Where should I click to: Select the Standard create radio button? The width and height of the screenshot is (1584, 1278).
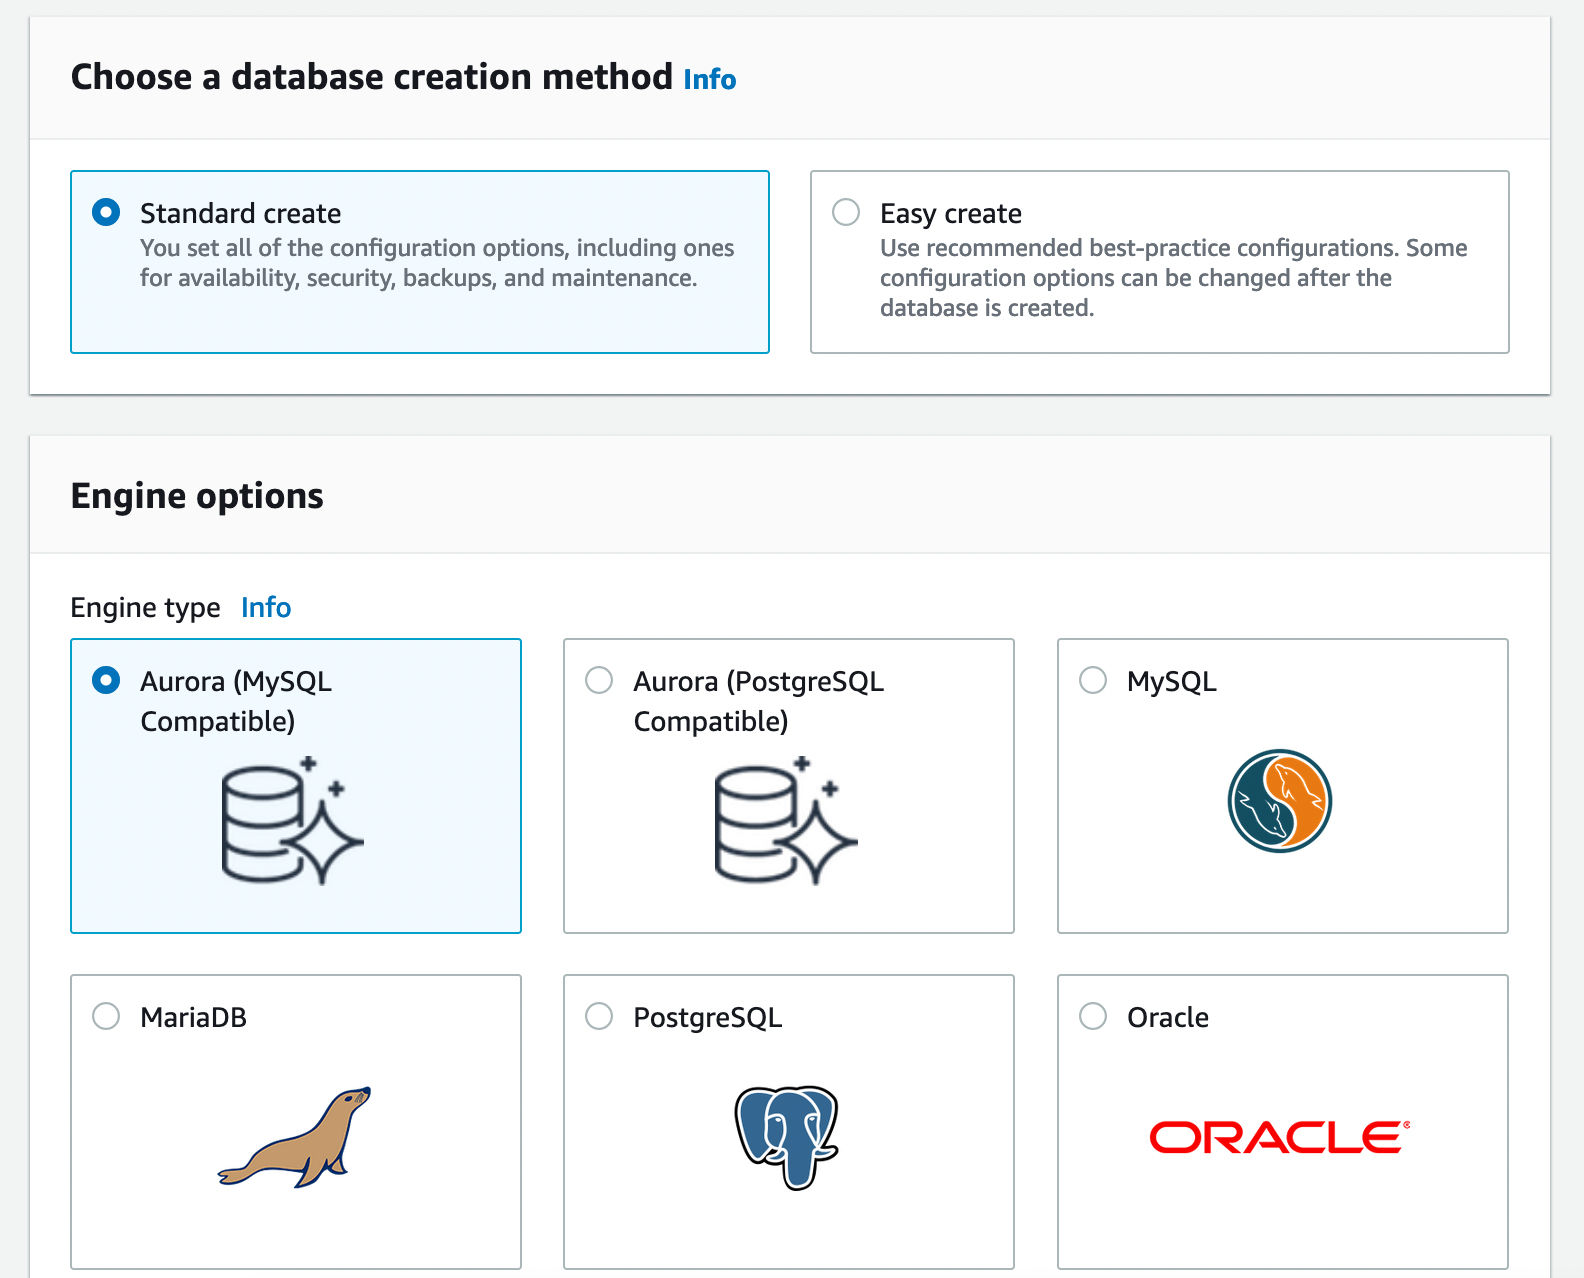[106, 212]
